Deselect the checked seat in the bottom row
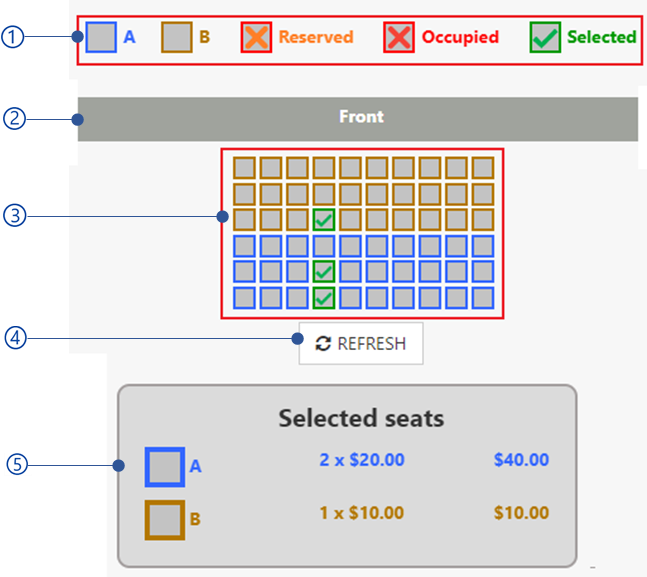The width and height of the screenshot is (647, 577). pos(323,297)
